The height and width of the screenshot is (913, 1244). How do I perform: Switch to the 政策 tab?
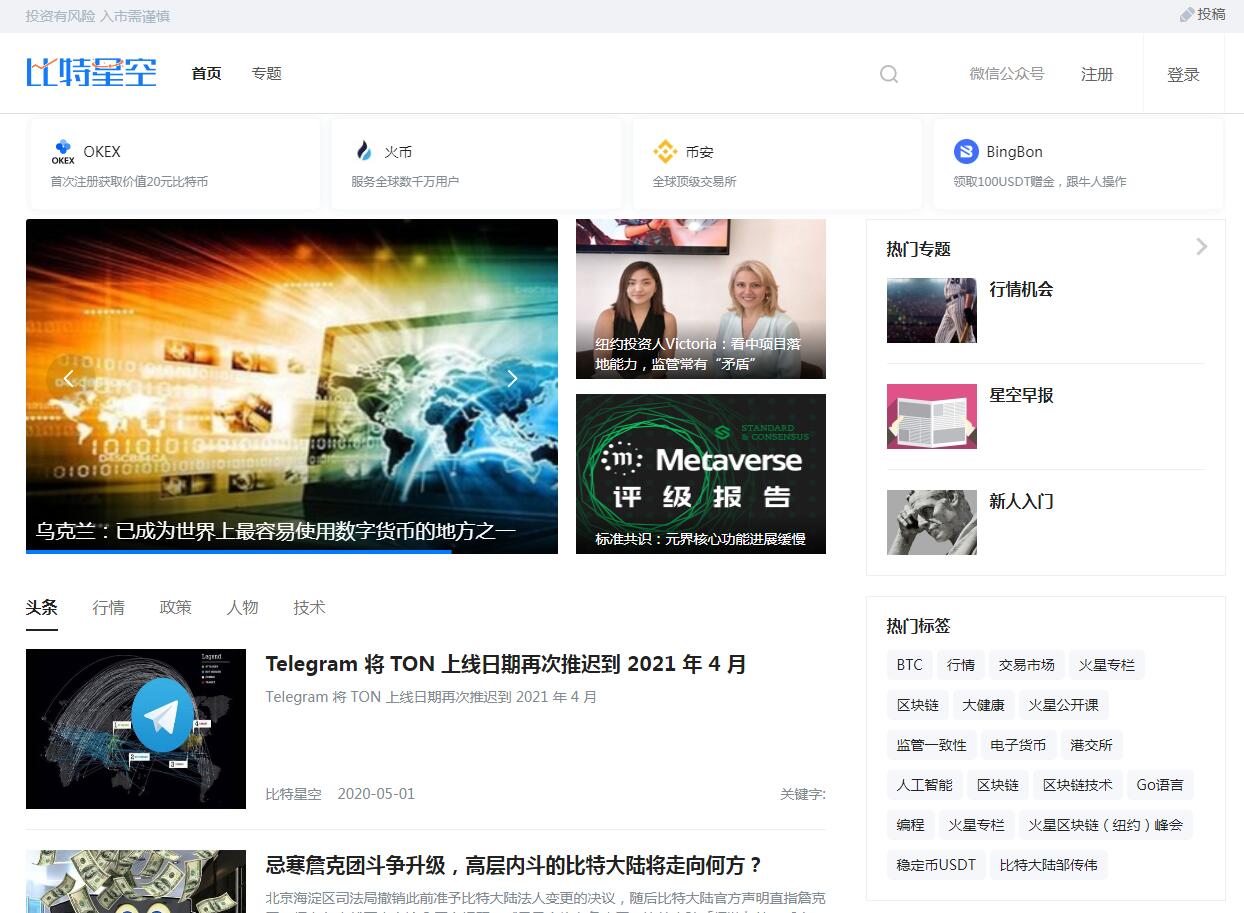point(176,608)
